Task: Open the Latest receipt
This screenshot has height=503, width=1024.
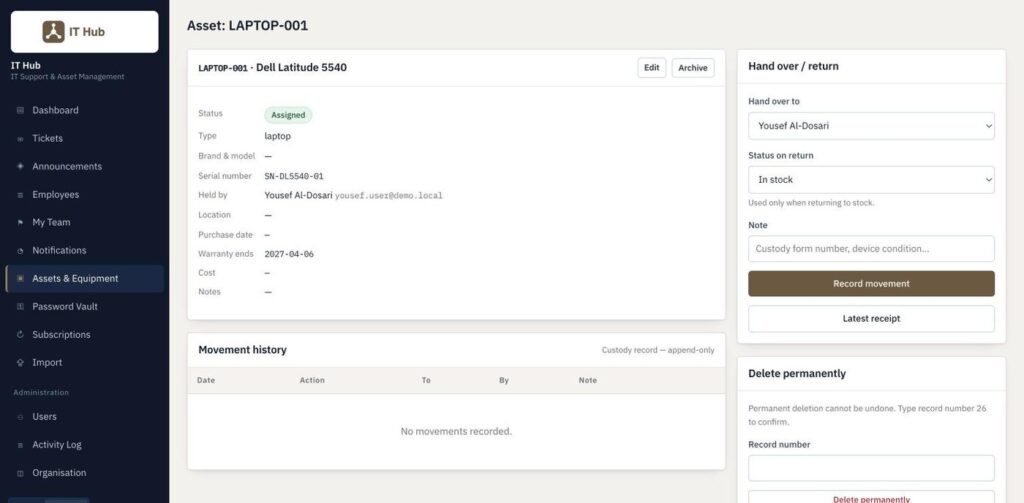Action: (871, 319)
